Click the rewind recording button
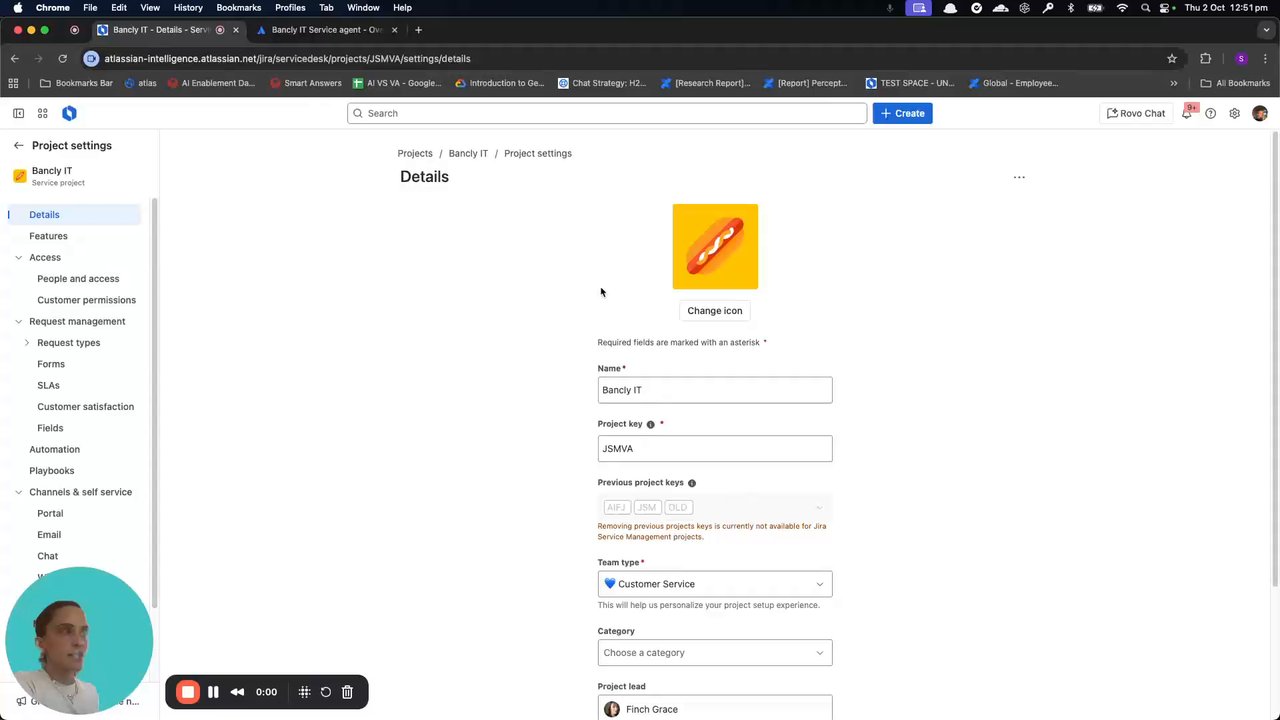 click(237, 692)
